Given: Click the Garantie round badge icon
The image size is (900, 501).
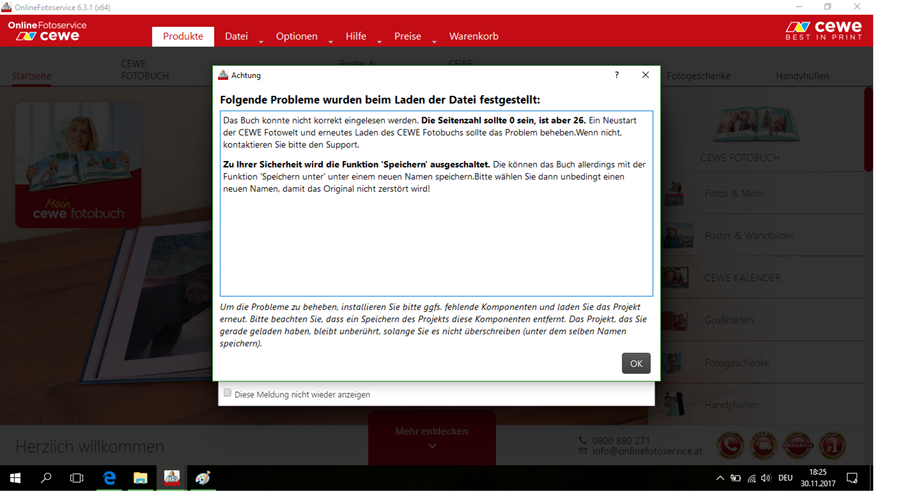Looking at the screenshot, I should click(x=798, y=445).
